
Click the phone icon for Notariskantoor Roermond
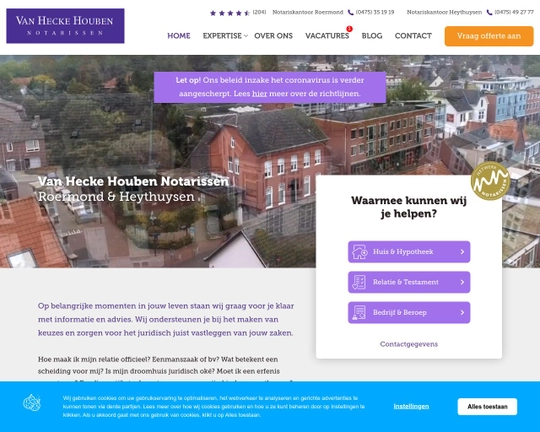[x=351, y=12]
